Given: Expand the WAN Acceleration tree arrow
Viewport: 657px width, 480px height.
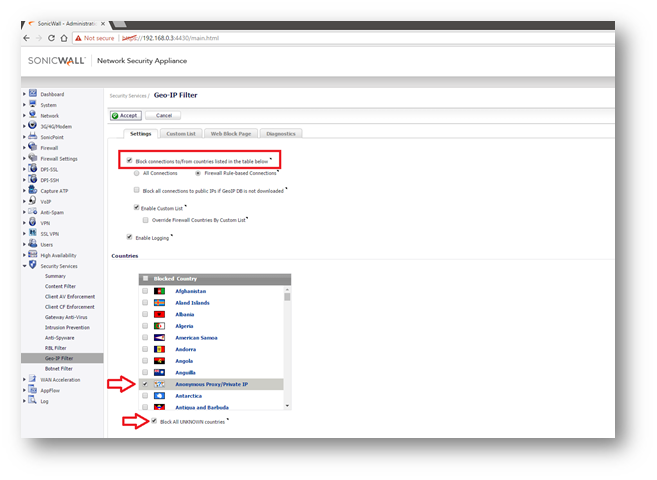Looking at the screenshot, I should click(x=24, y=379).
